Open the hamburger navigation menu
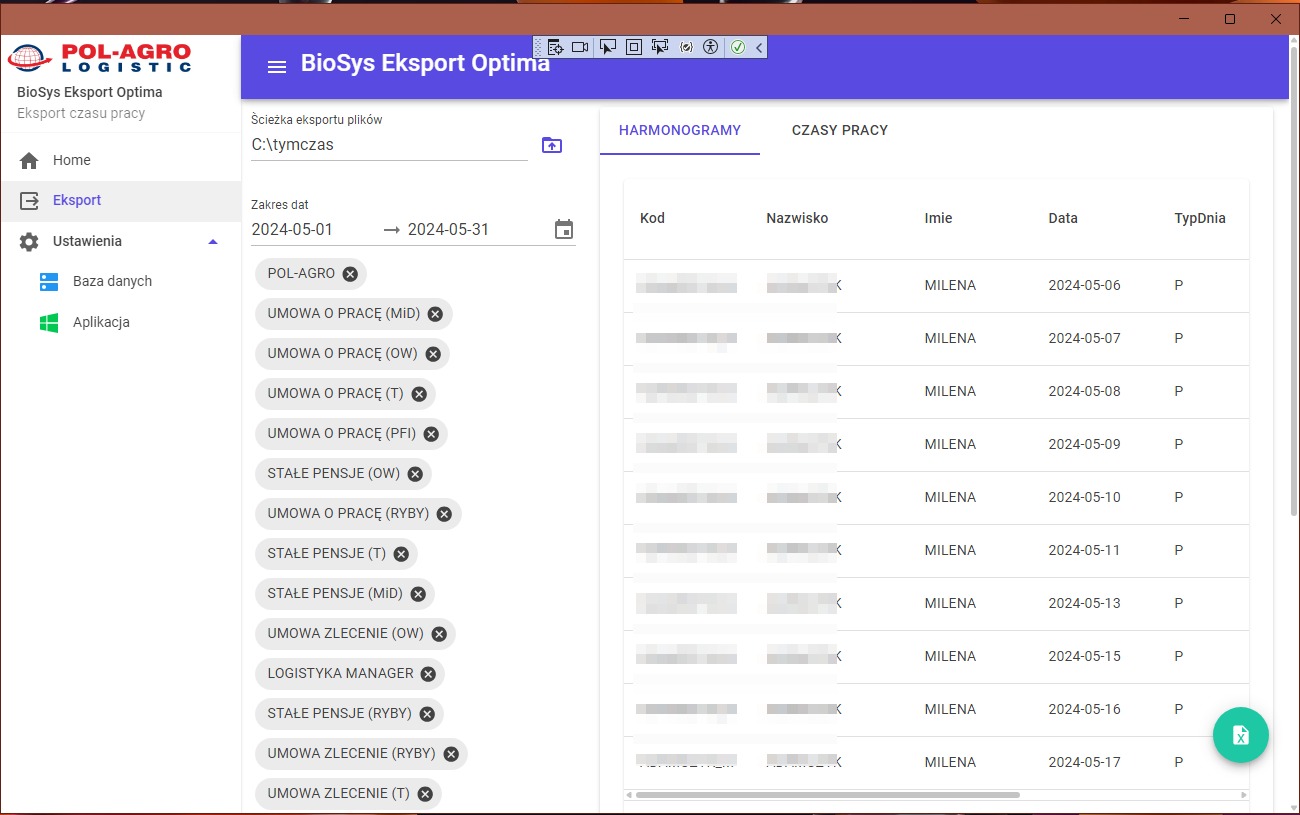Screen dimensions: 1300x815 tap(277, 66)
